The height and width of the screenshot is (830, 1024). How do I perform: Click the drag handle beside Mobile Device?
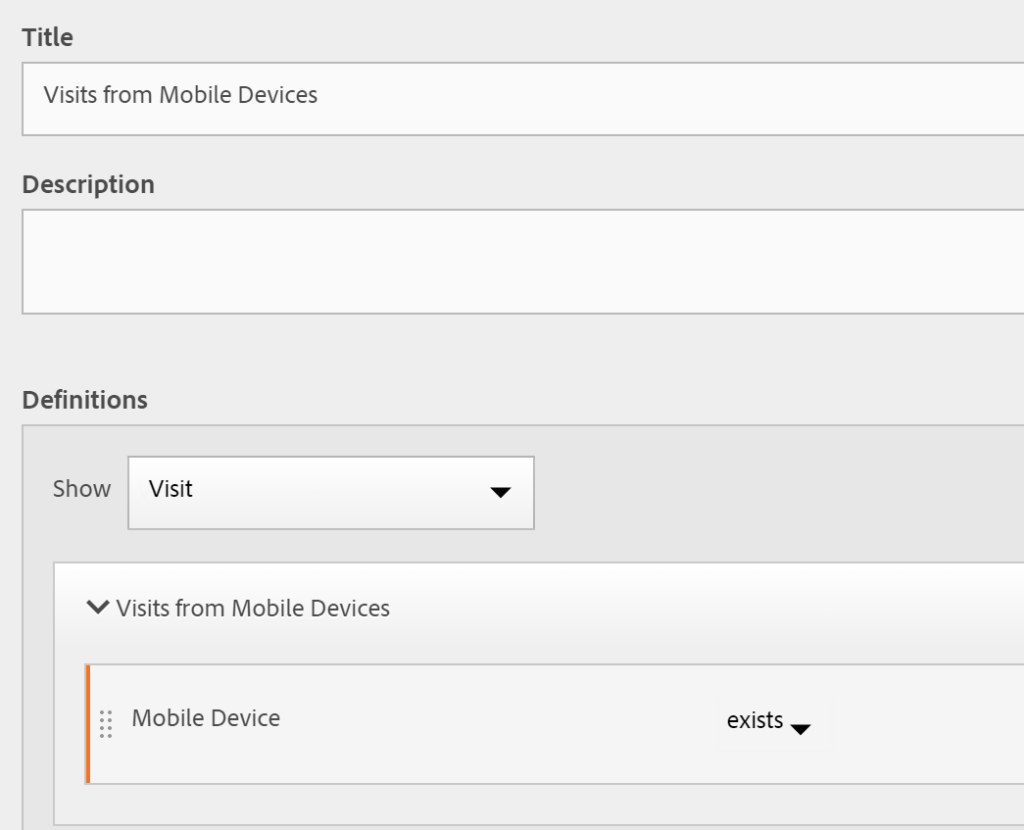point(106,723)
